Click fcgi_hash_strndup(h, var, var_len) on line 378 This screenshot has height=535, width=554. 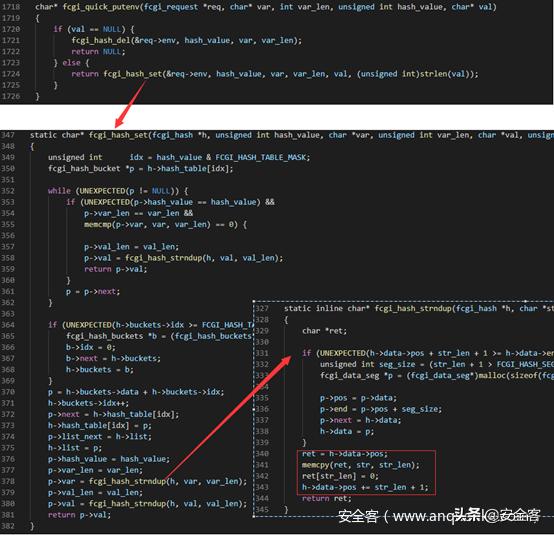click(x=166, y=482)
